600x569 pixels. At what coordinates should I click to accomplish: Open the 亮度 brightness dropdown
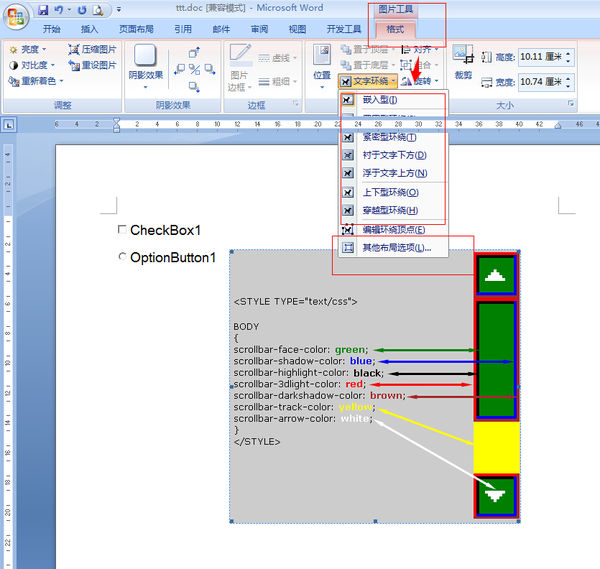pos(28,49)
